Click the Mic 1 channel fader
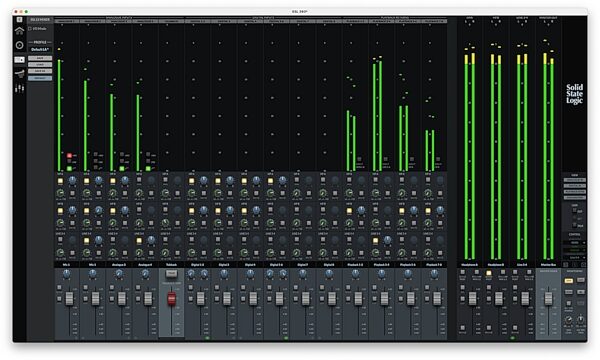600x360 pixels. (x=69, y=299)
